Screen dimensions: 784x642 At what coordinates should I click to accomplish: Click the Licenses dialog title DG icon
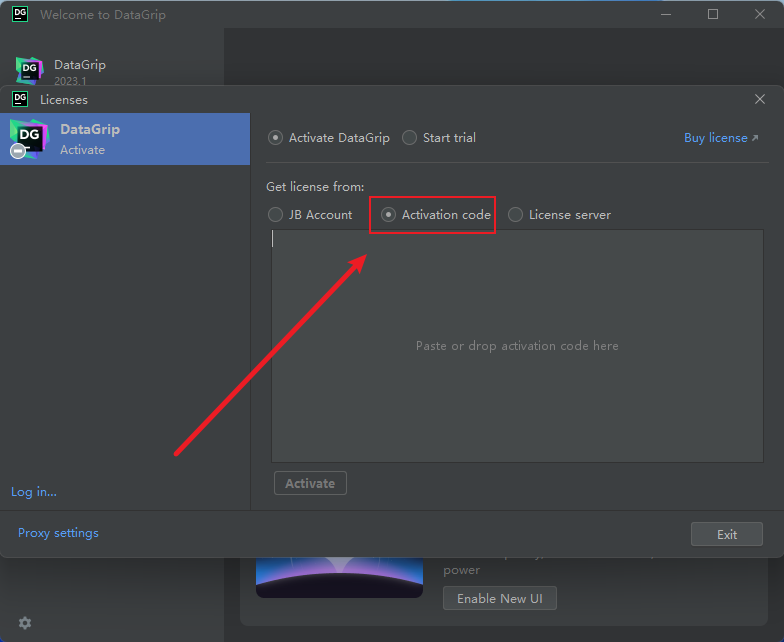(x=20, y=99)
